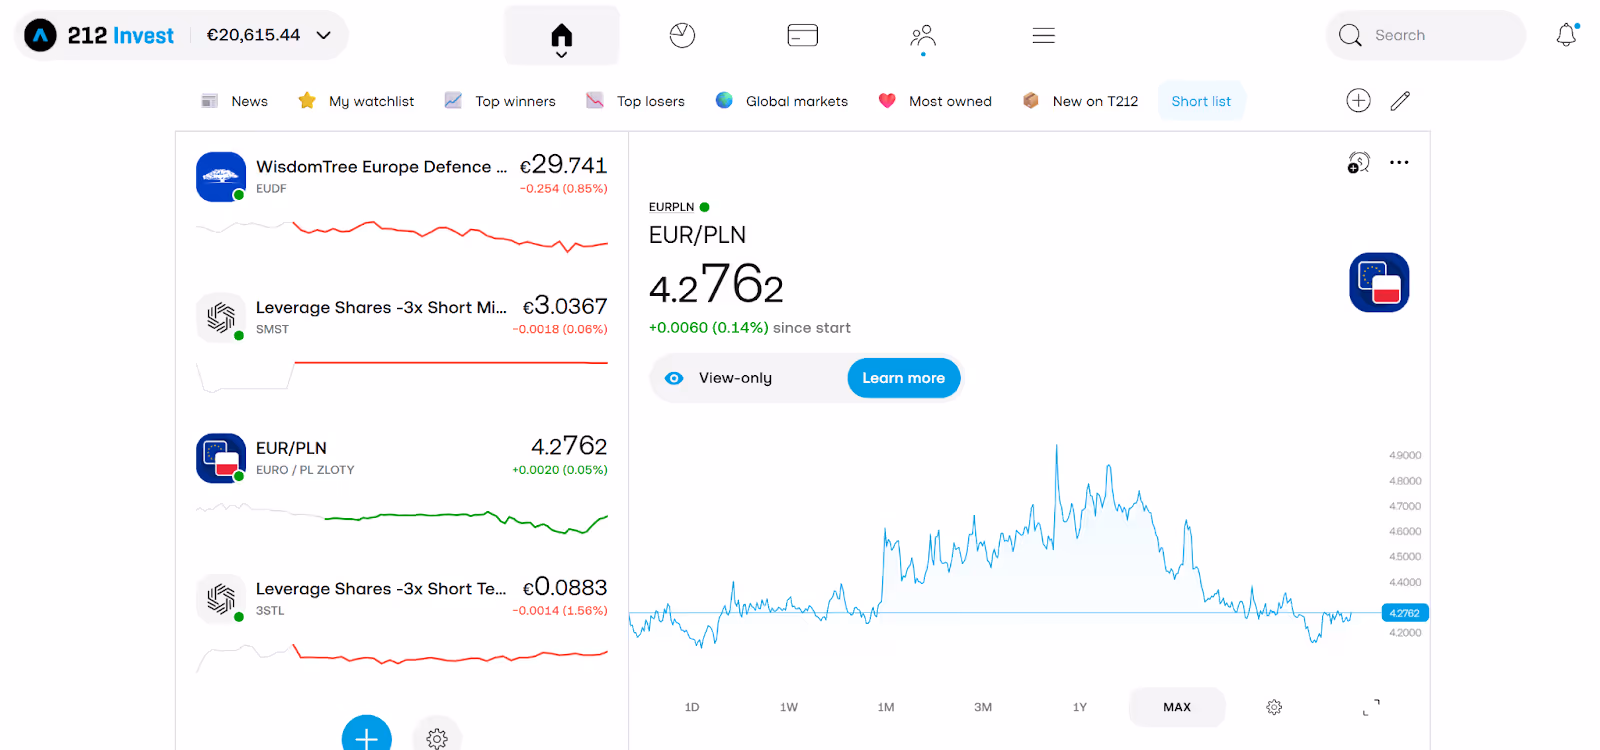Click the Learn more button
This screenshot has height=750, width=1600.
tap(904, 378)
